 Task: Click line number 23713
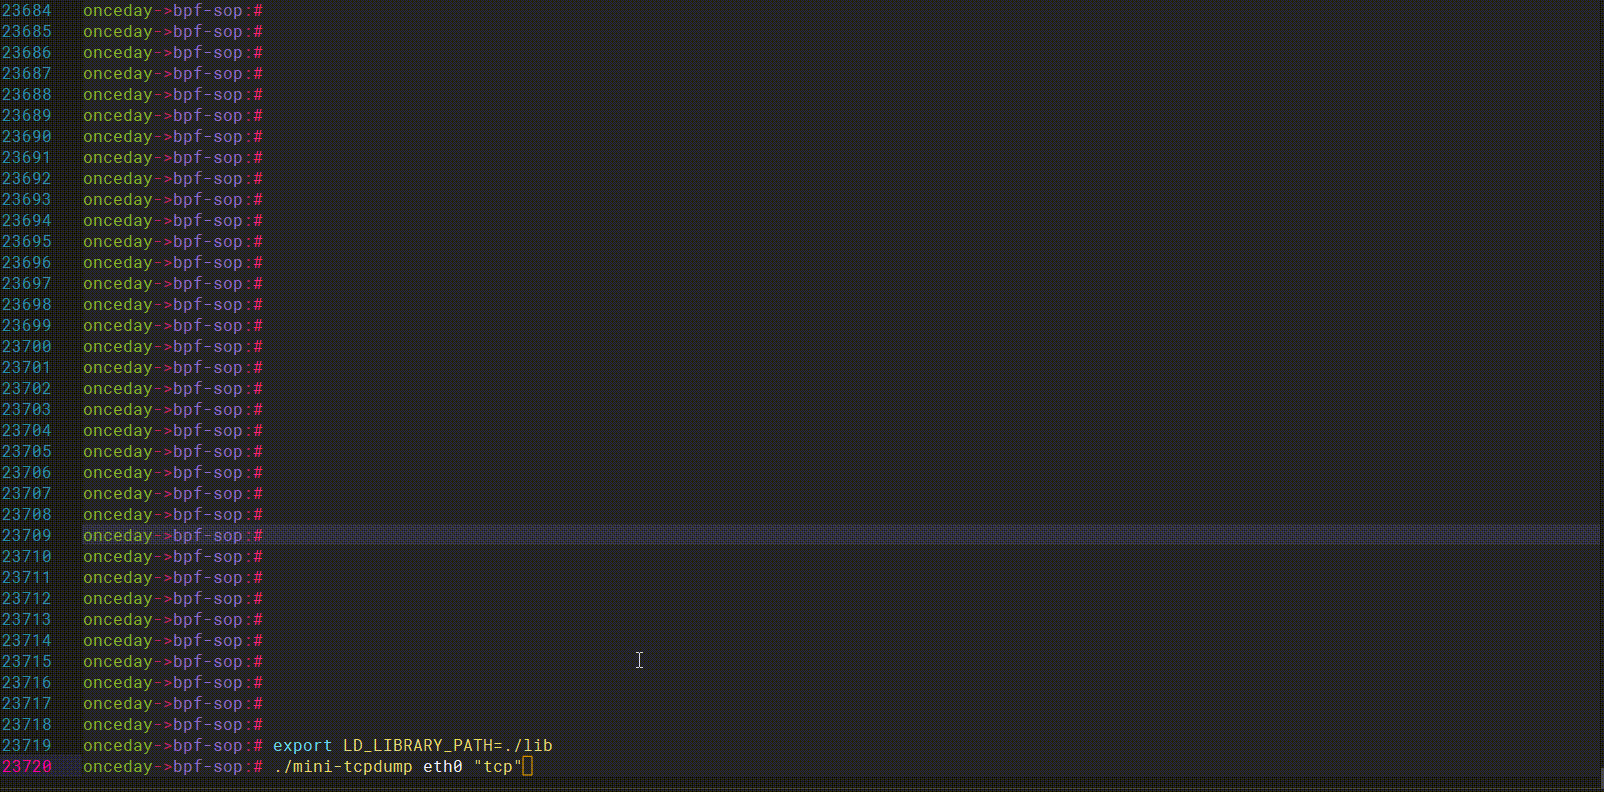[27, 620]
